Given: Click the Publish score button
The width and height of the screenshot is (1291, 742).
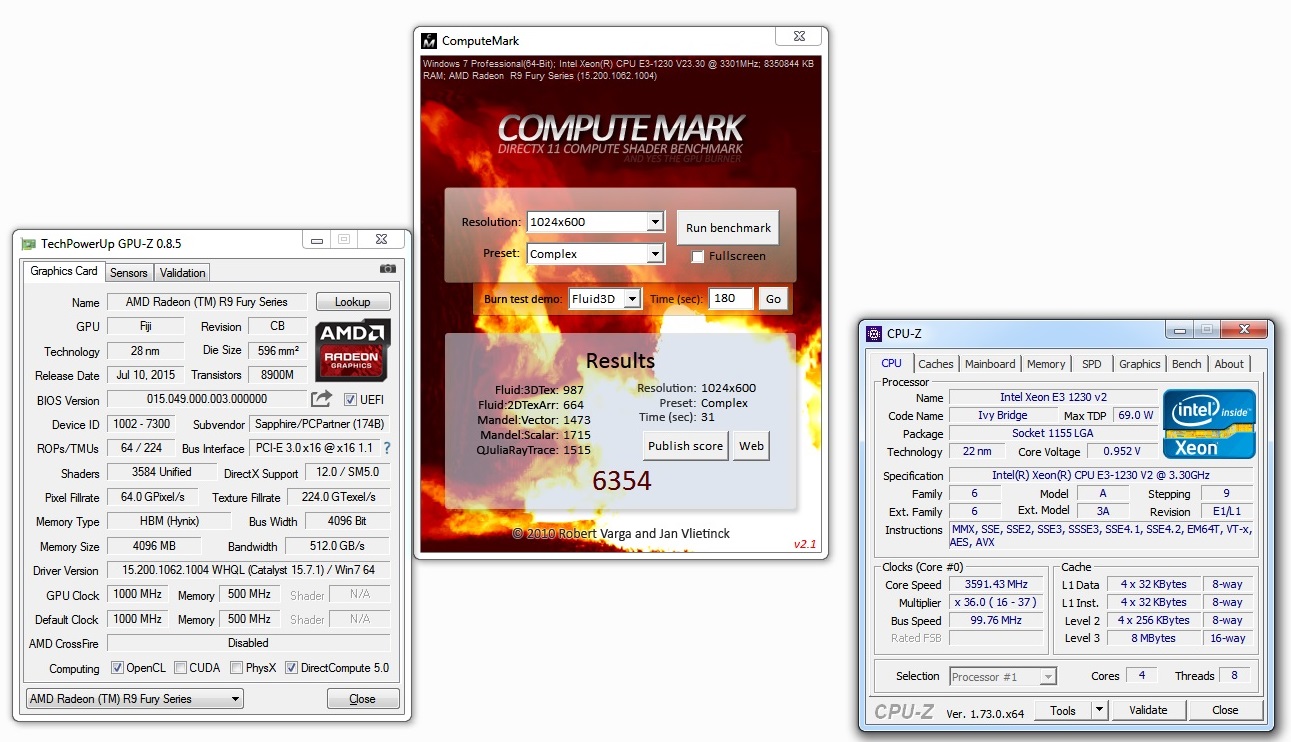Looking at the screenshot, I should click(685, 446).
